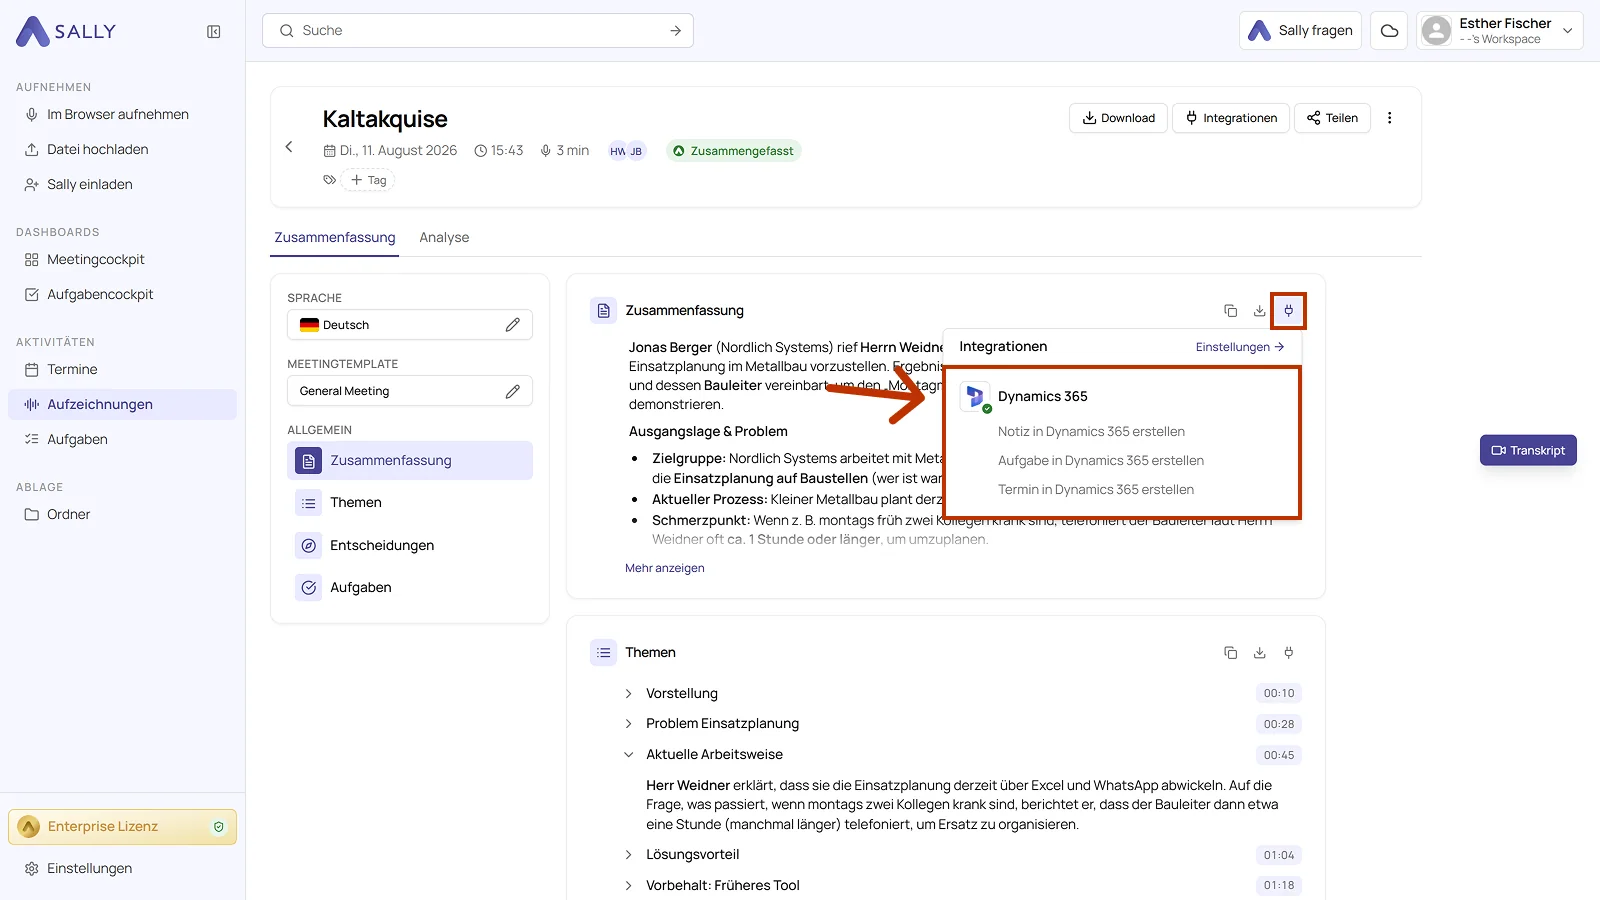Copy the Themen section content
The height and width of the screenshot is (900, 1600).
click(1230, 653)
